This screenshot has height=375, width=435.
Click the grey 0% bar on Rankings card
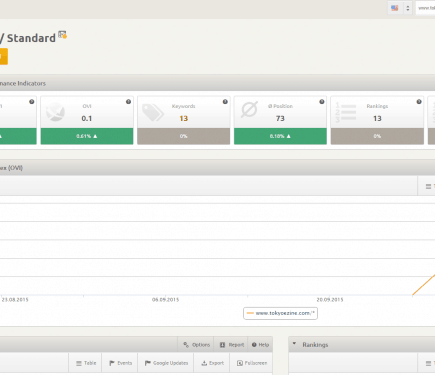(377, 136)
